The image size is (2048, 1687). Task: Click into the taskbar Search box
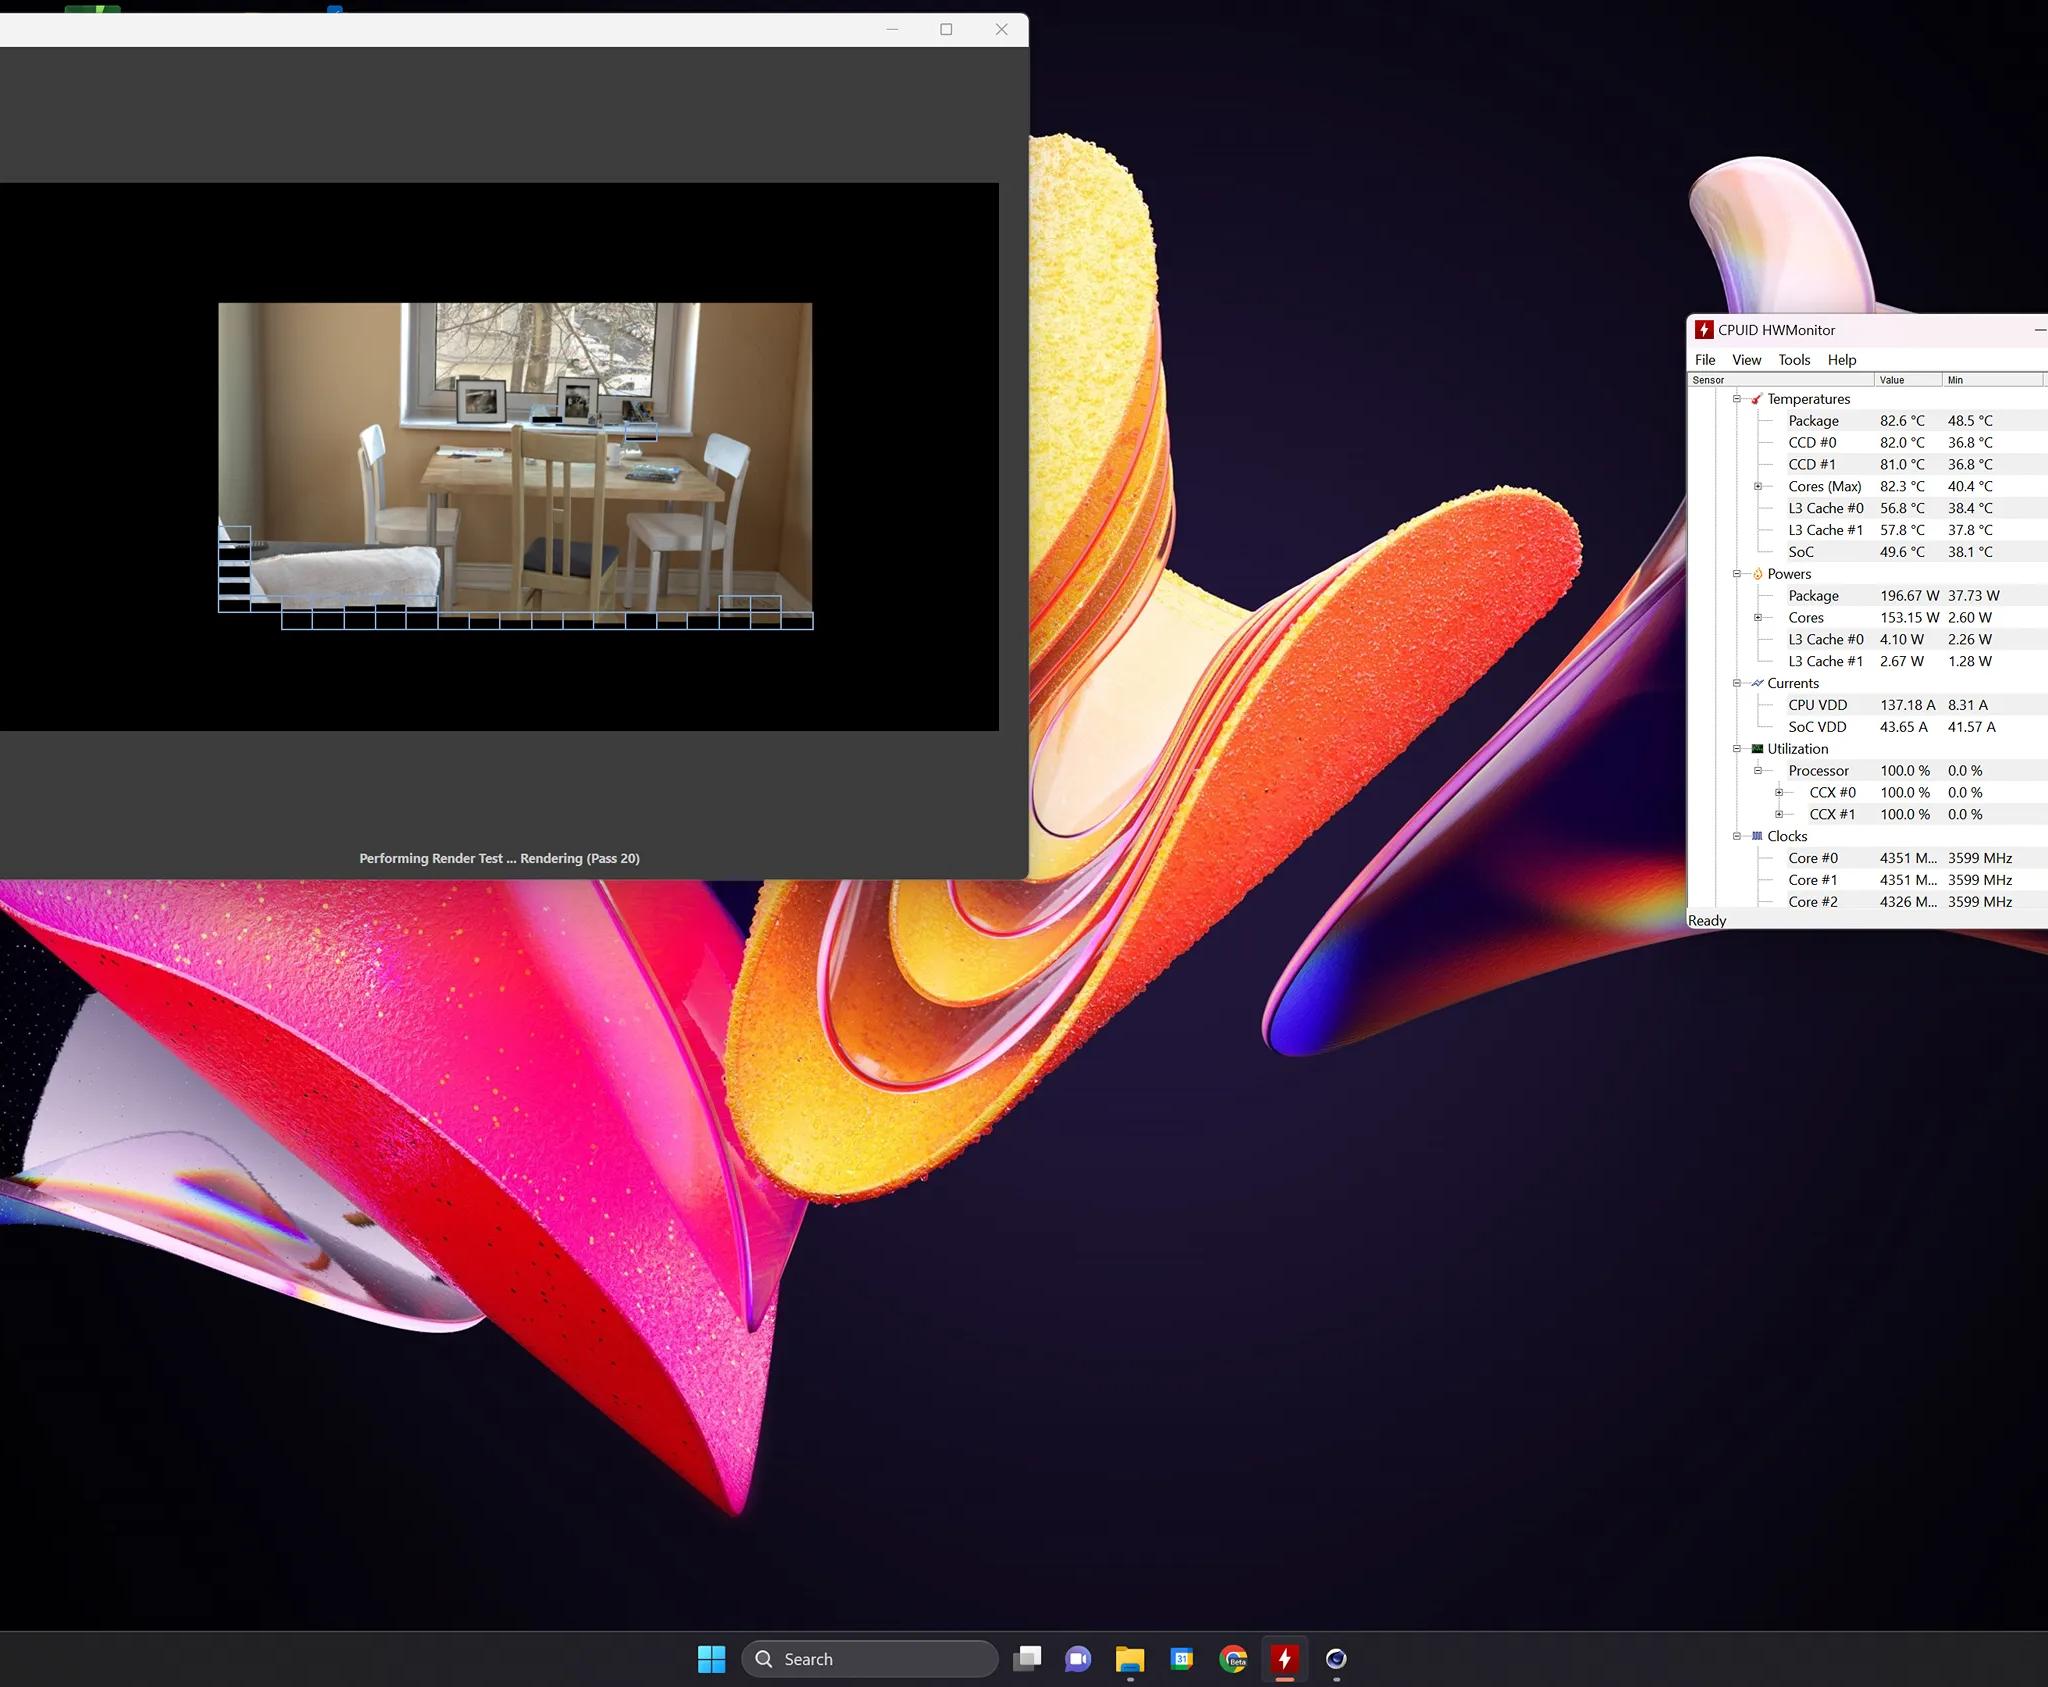(x=870, y=1659)
